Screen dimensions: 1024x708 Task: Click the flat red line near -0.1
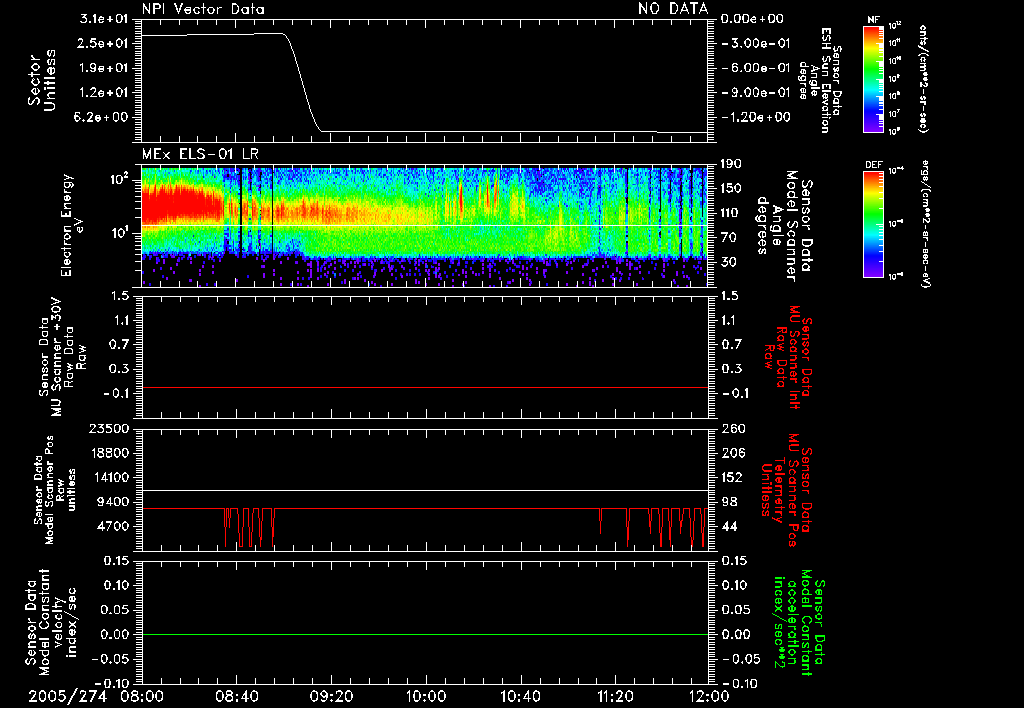(x=425, y=387)
